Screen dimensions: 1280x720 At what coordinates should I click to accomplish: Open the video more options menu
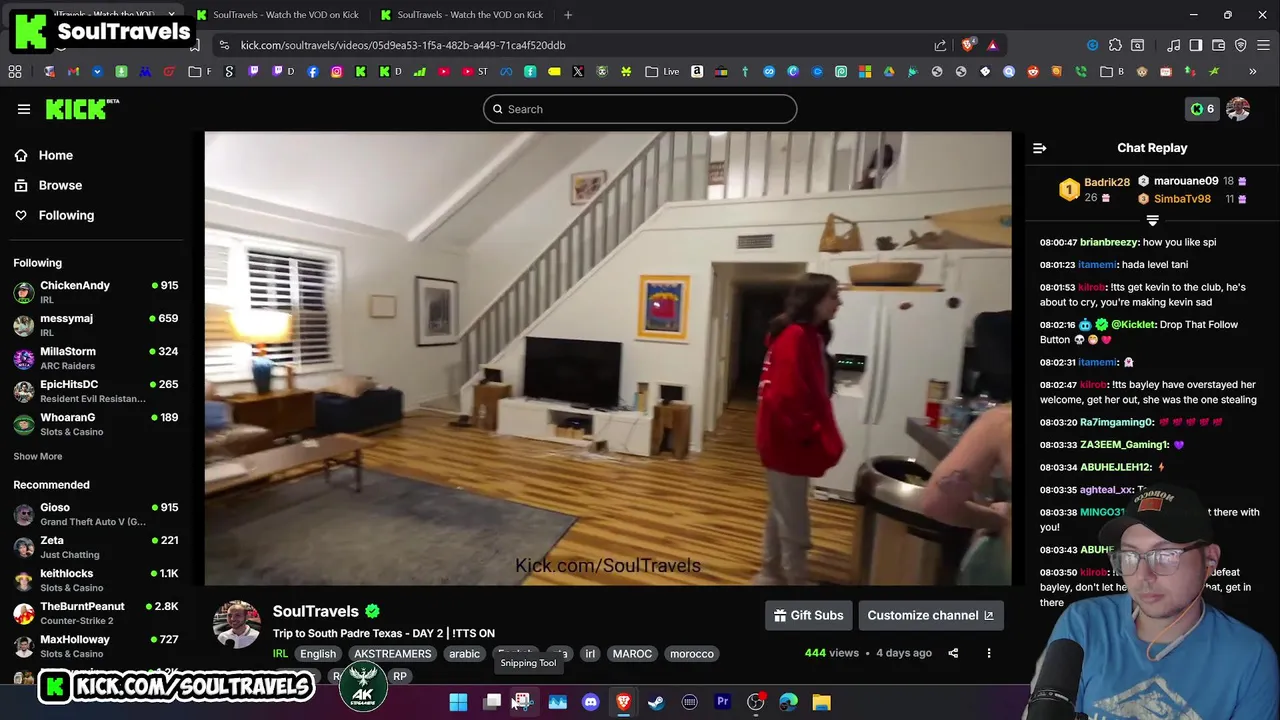click(989, 653)
